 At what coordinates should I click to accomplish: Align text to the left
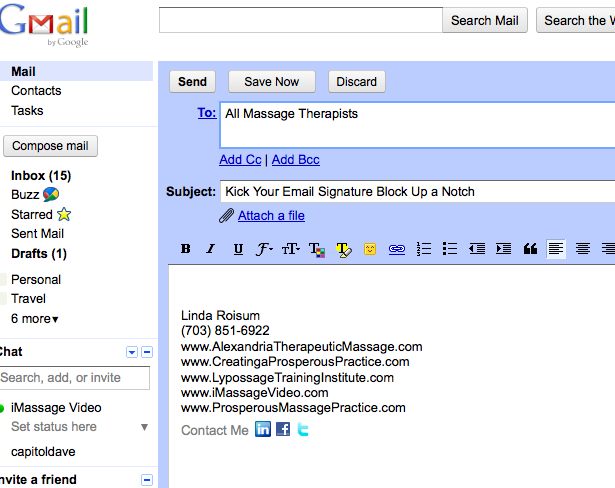(x=556, y=249)
